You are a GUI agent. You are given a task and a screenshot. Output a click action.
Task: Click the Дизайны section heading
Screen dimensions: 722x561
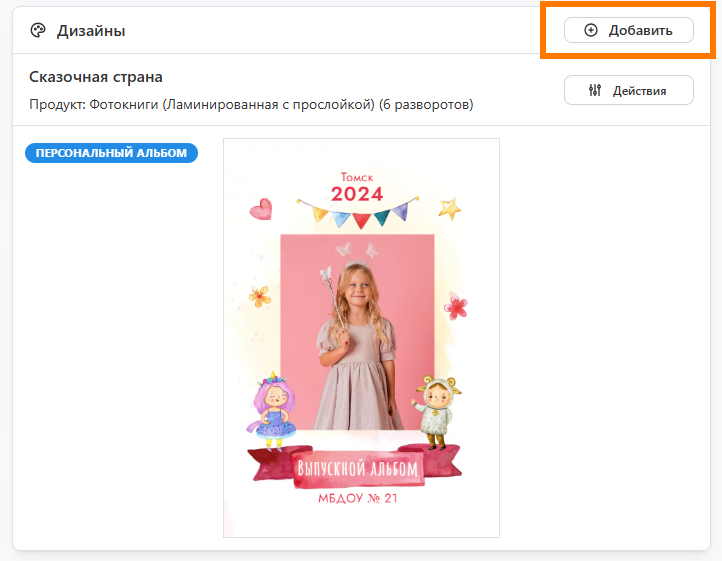click(91, 31)
